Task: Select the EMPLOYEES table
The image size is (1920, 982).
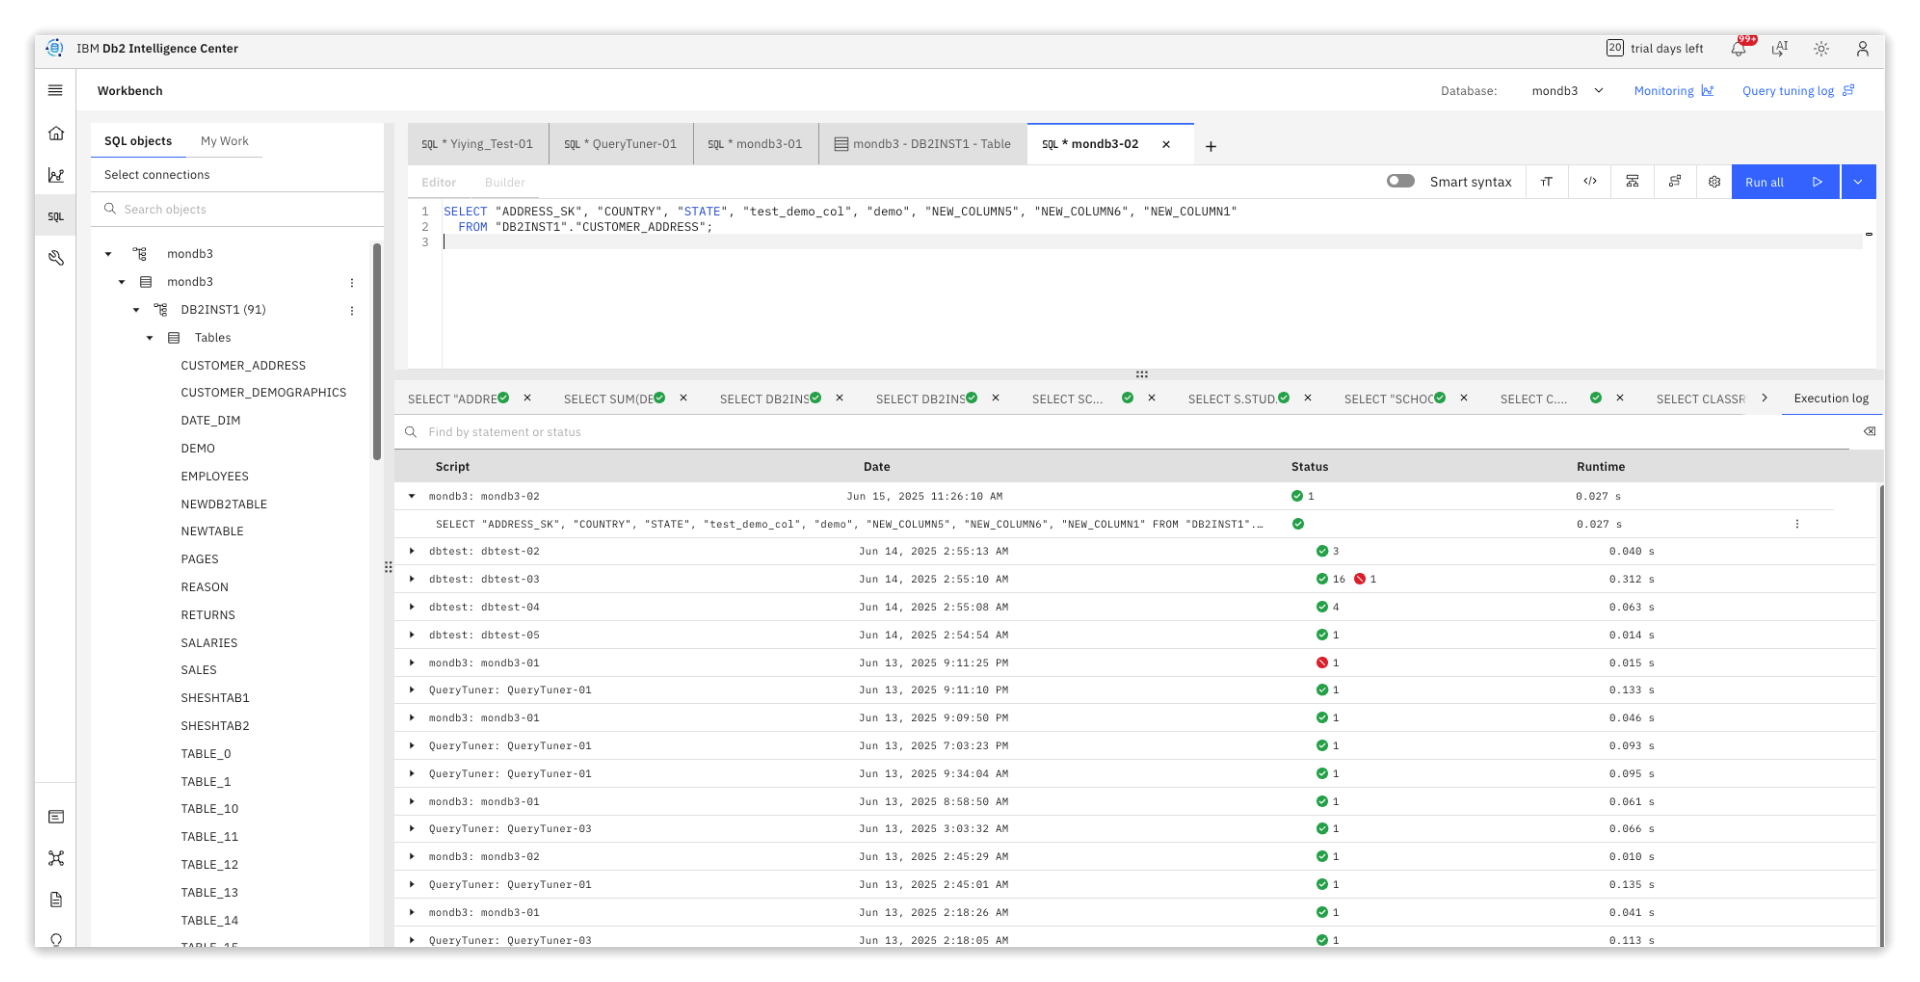Action: click(214, 477)
